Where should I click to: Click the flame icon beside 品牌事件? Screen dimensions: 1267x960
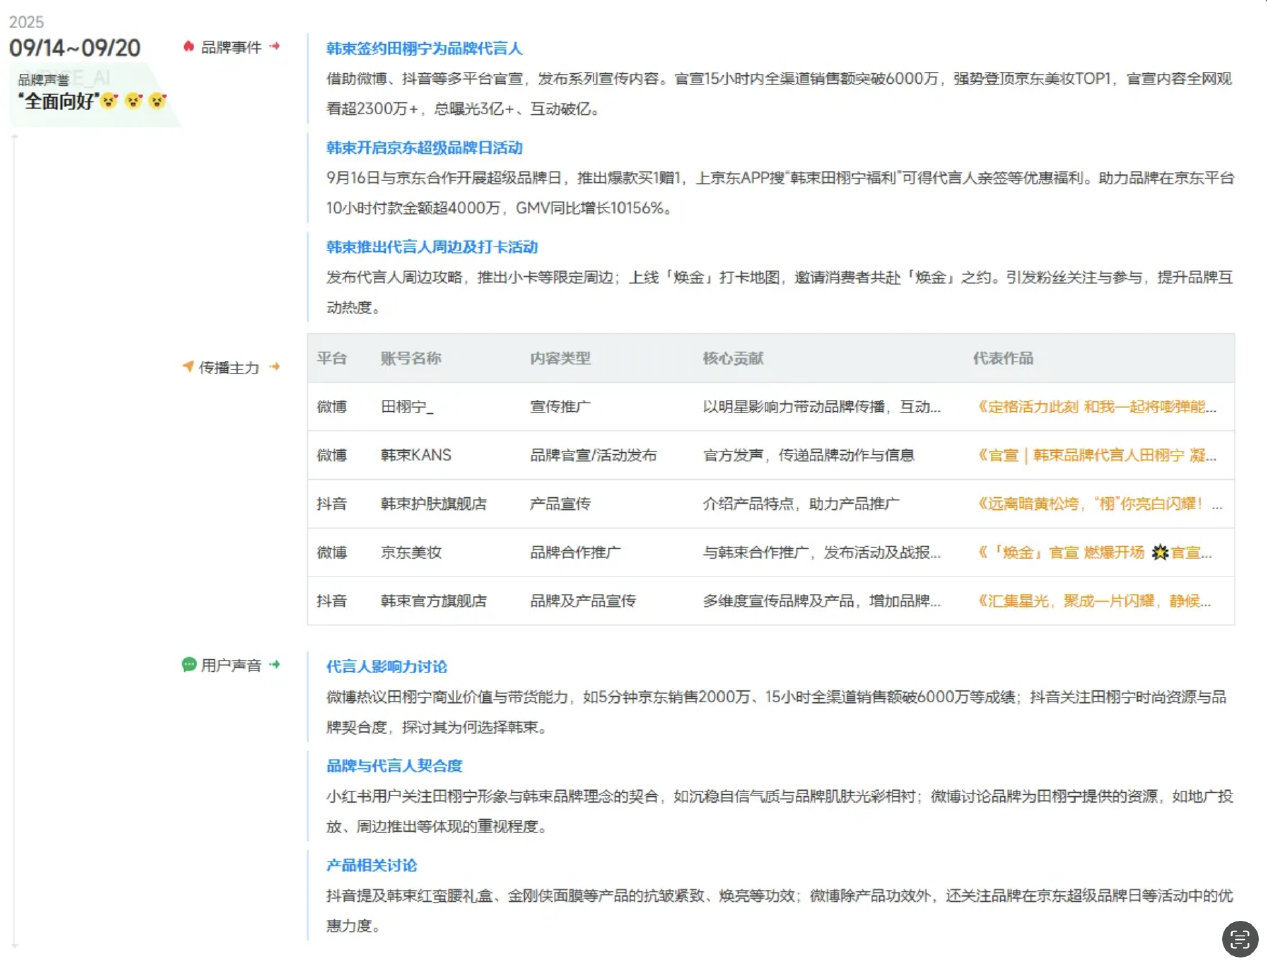[x=188, y=47]
